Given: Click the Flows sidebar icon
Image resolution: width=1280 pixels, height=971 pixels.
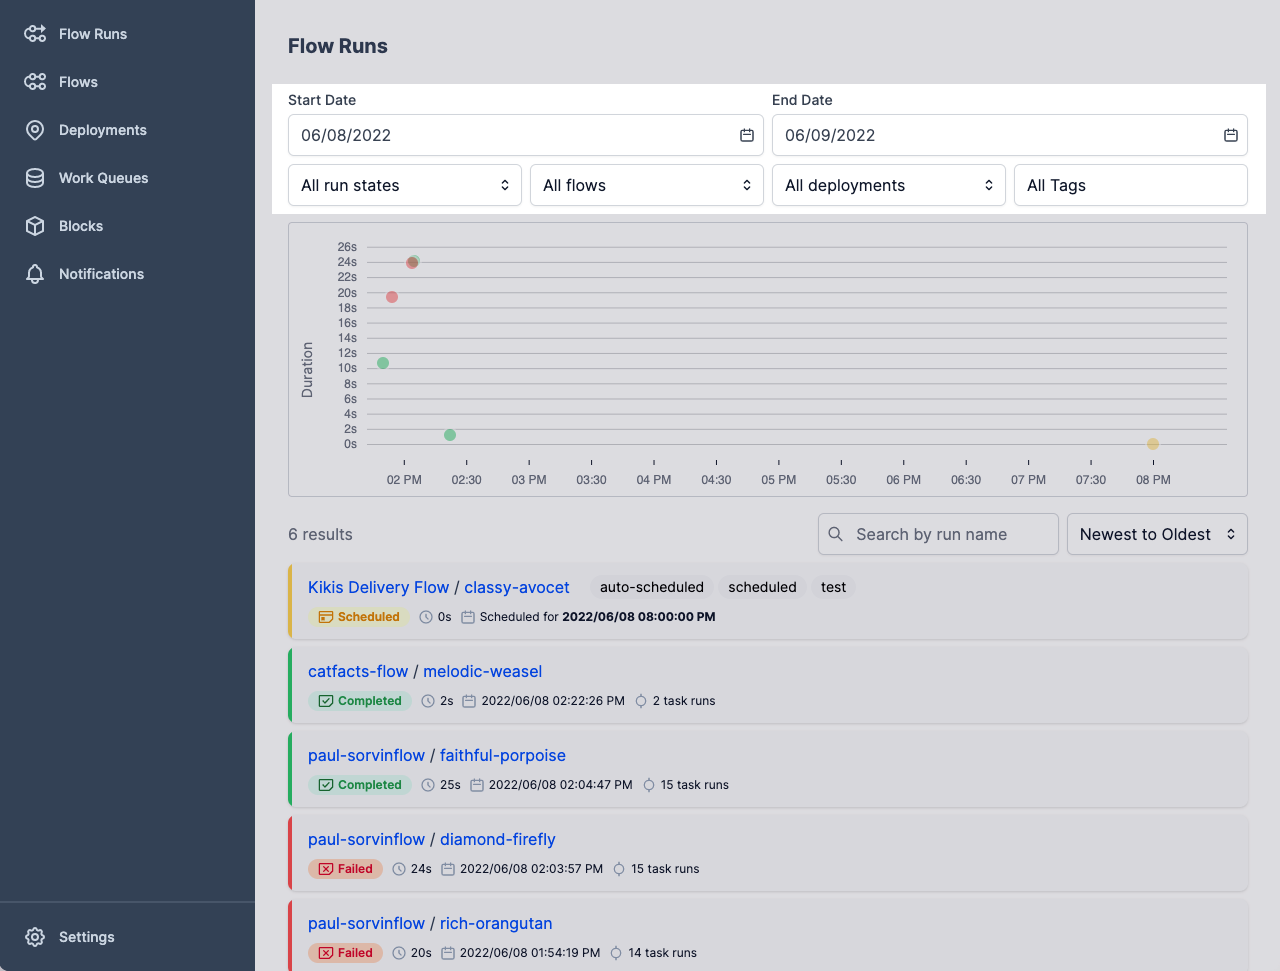Looking at the screenshot, I should pos(35,82).
